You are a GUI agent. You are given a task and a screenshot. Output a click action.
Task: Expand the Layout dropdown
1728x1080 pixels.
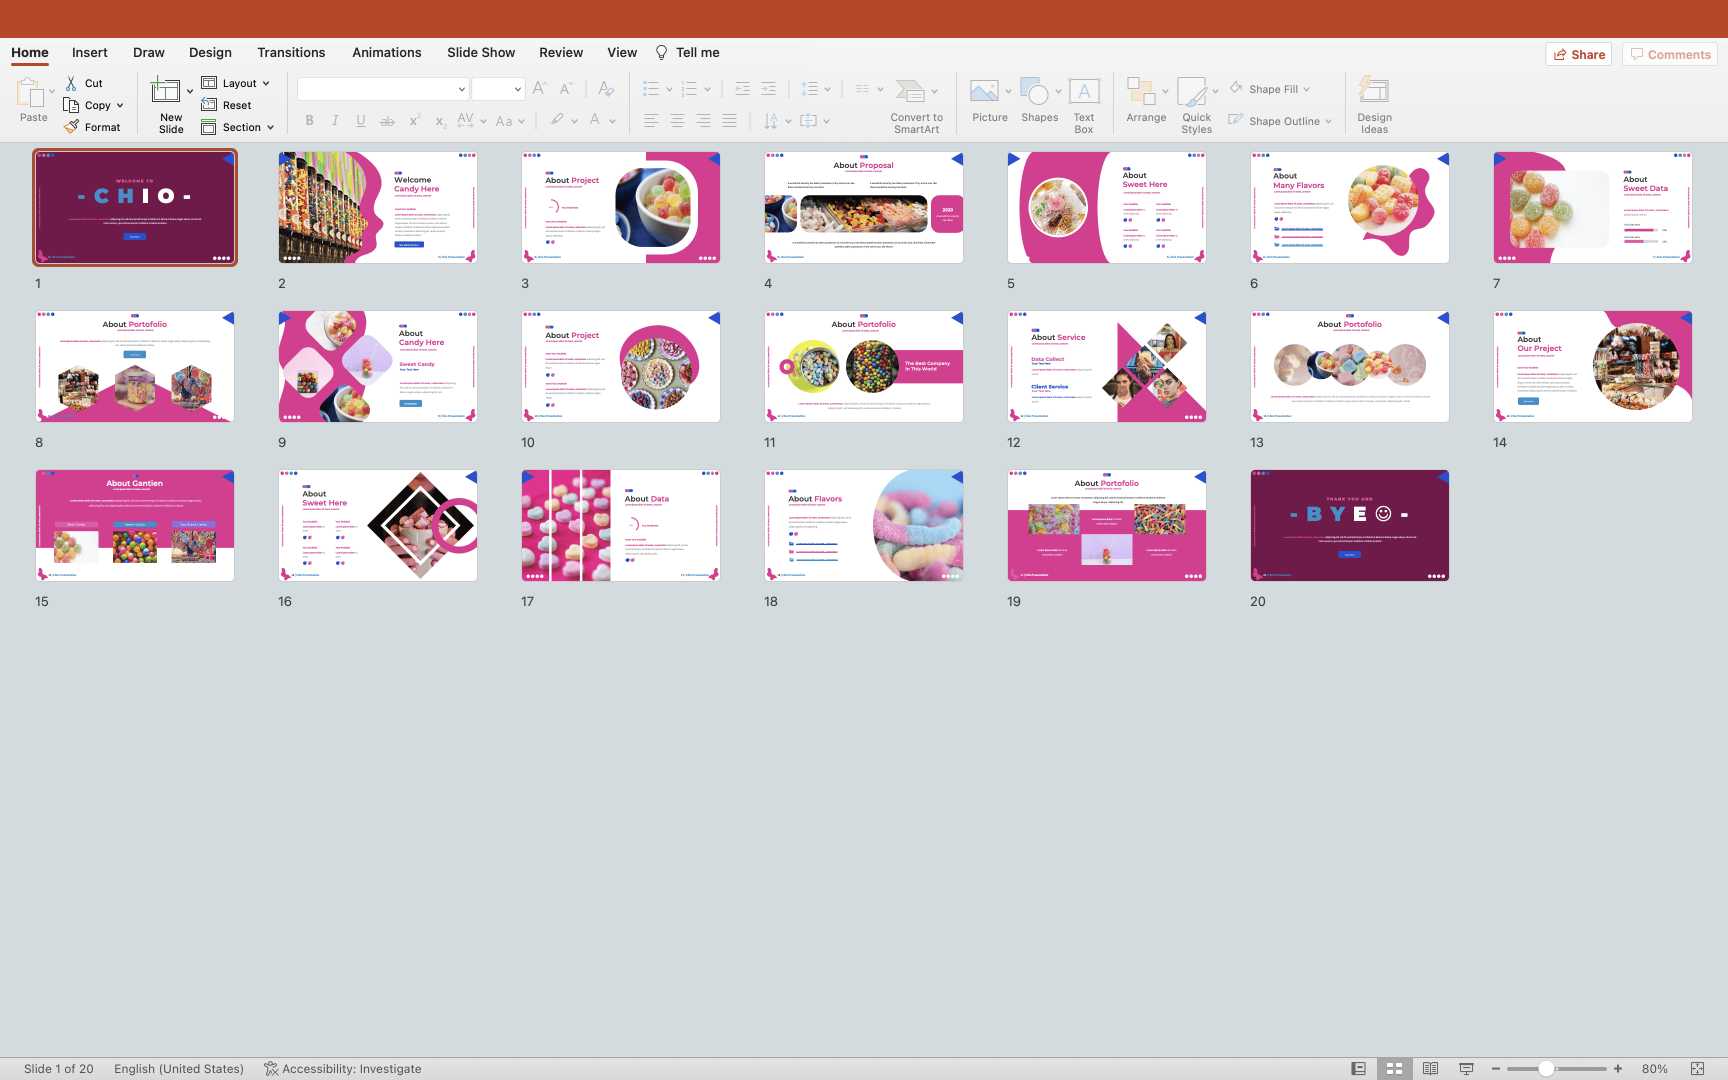[266, 84]
